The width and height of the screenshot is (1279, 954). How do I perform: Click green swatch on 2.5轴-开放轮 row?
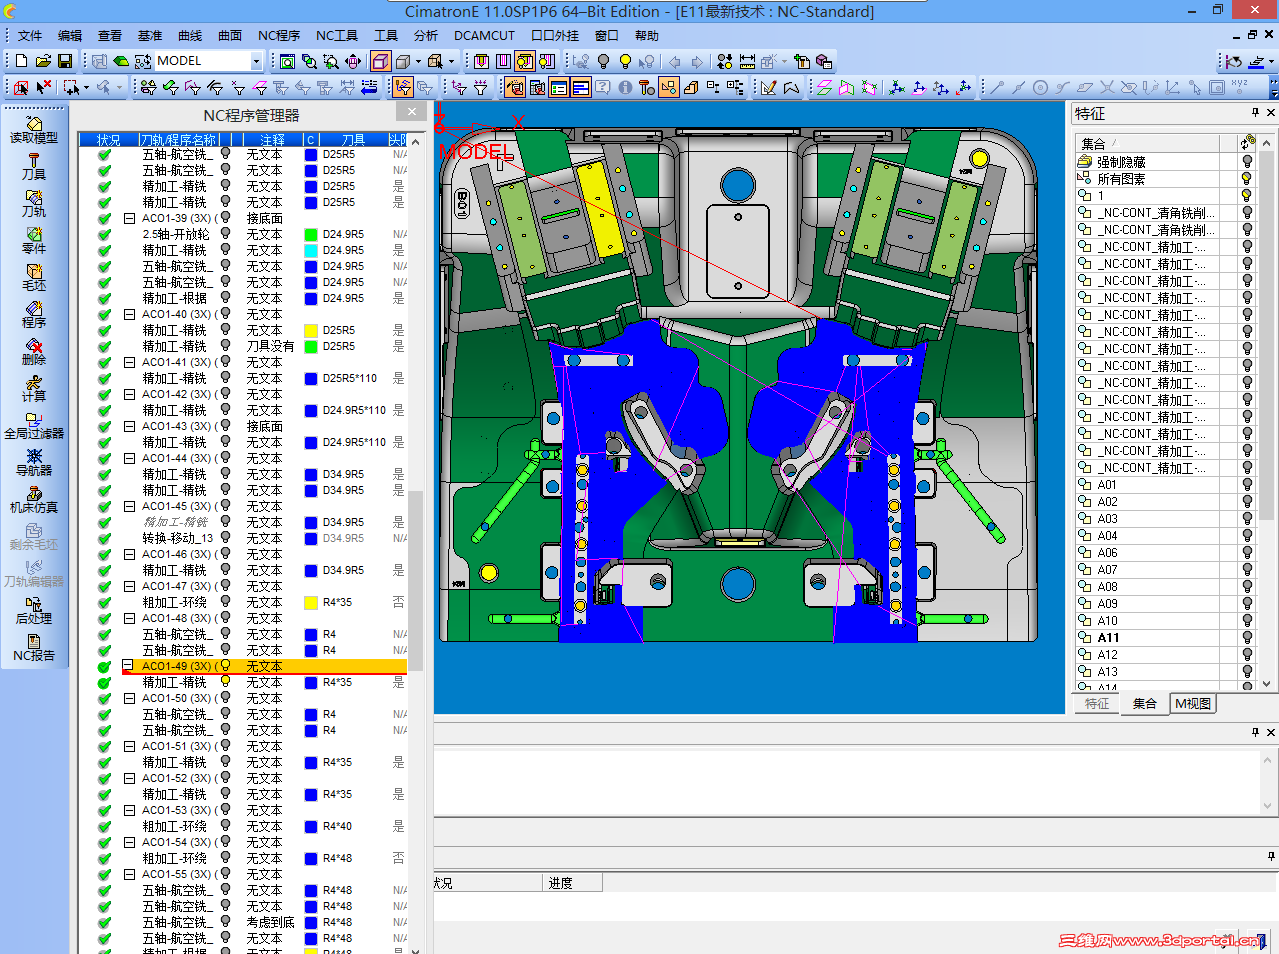(x=311, y=234)
